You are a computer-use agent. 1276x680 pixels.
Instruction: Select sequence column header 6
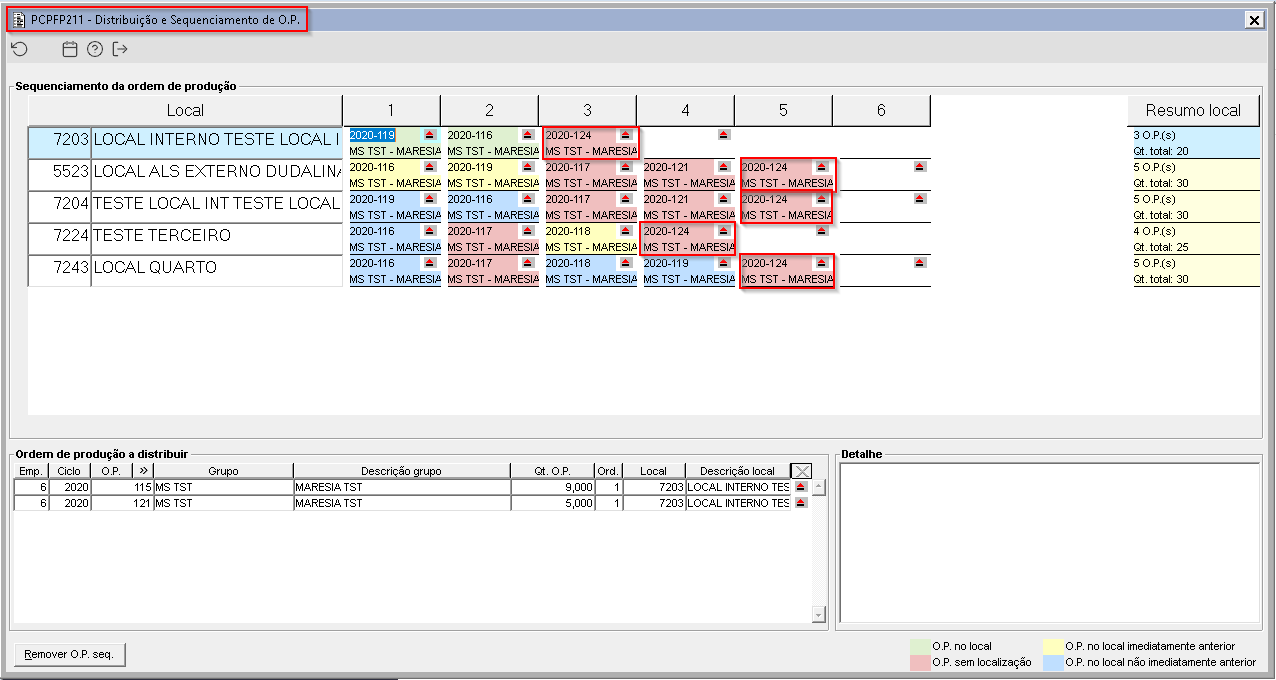point(881,111)
